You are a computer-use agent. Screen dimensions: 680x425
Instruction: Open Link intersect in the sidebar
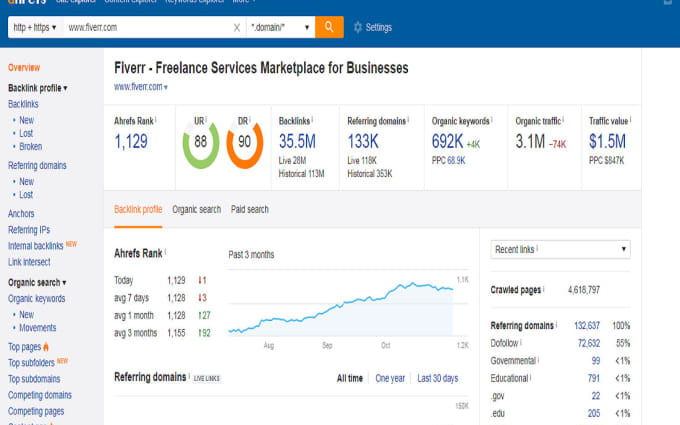click(x=29, y=262)
